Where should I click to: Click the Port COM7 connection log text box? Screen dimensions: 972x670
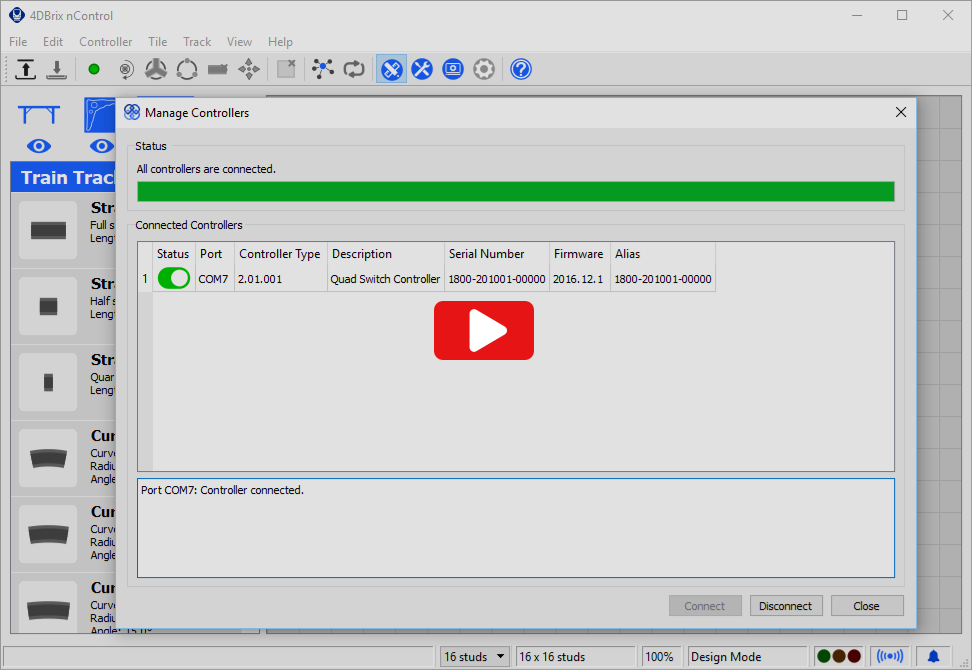[516, 528]
